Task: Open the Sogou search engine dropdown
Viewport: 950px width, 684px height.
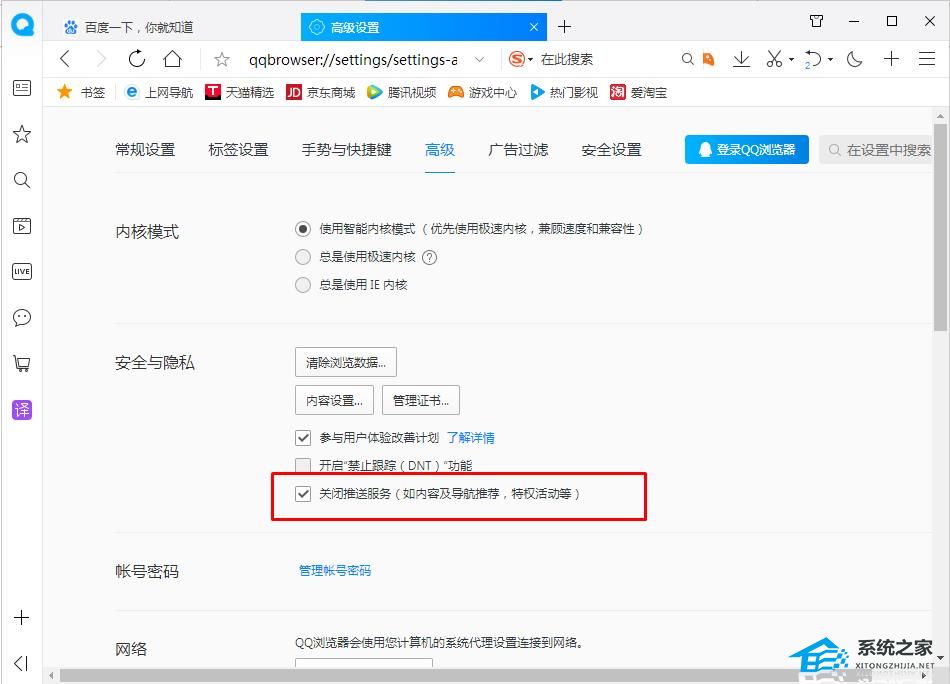Action: tap(521, 59)
